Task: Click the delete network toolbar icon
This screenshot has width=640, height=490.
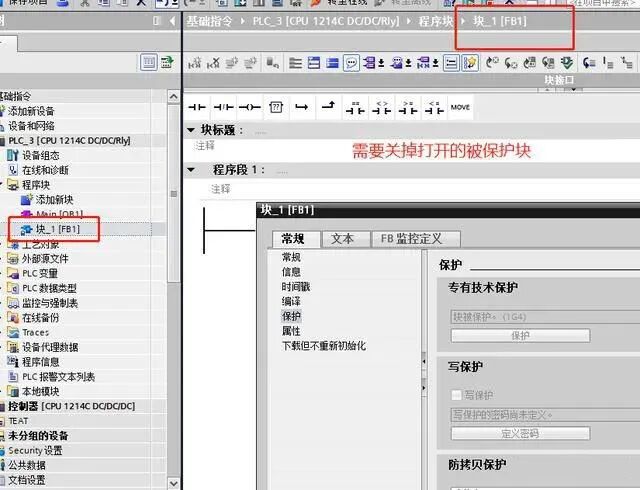Action: [x=213, y=63]
